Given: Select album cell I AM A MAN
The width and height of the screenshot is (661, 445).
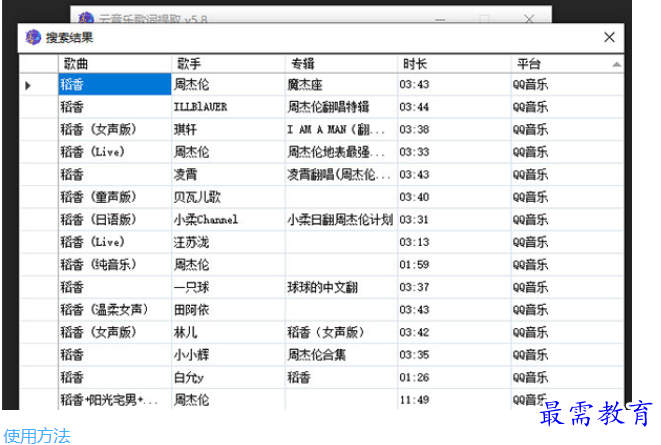Looking at the screenshot, I should pos(341,129).
